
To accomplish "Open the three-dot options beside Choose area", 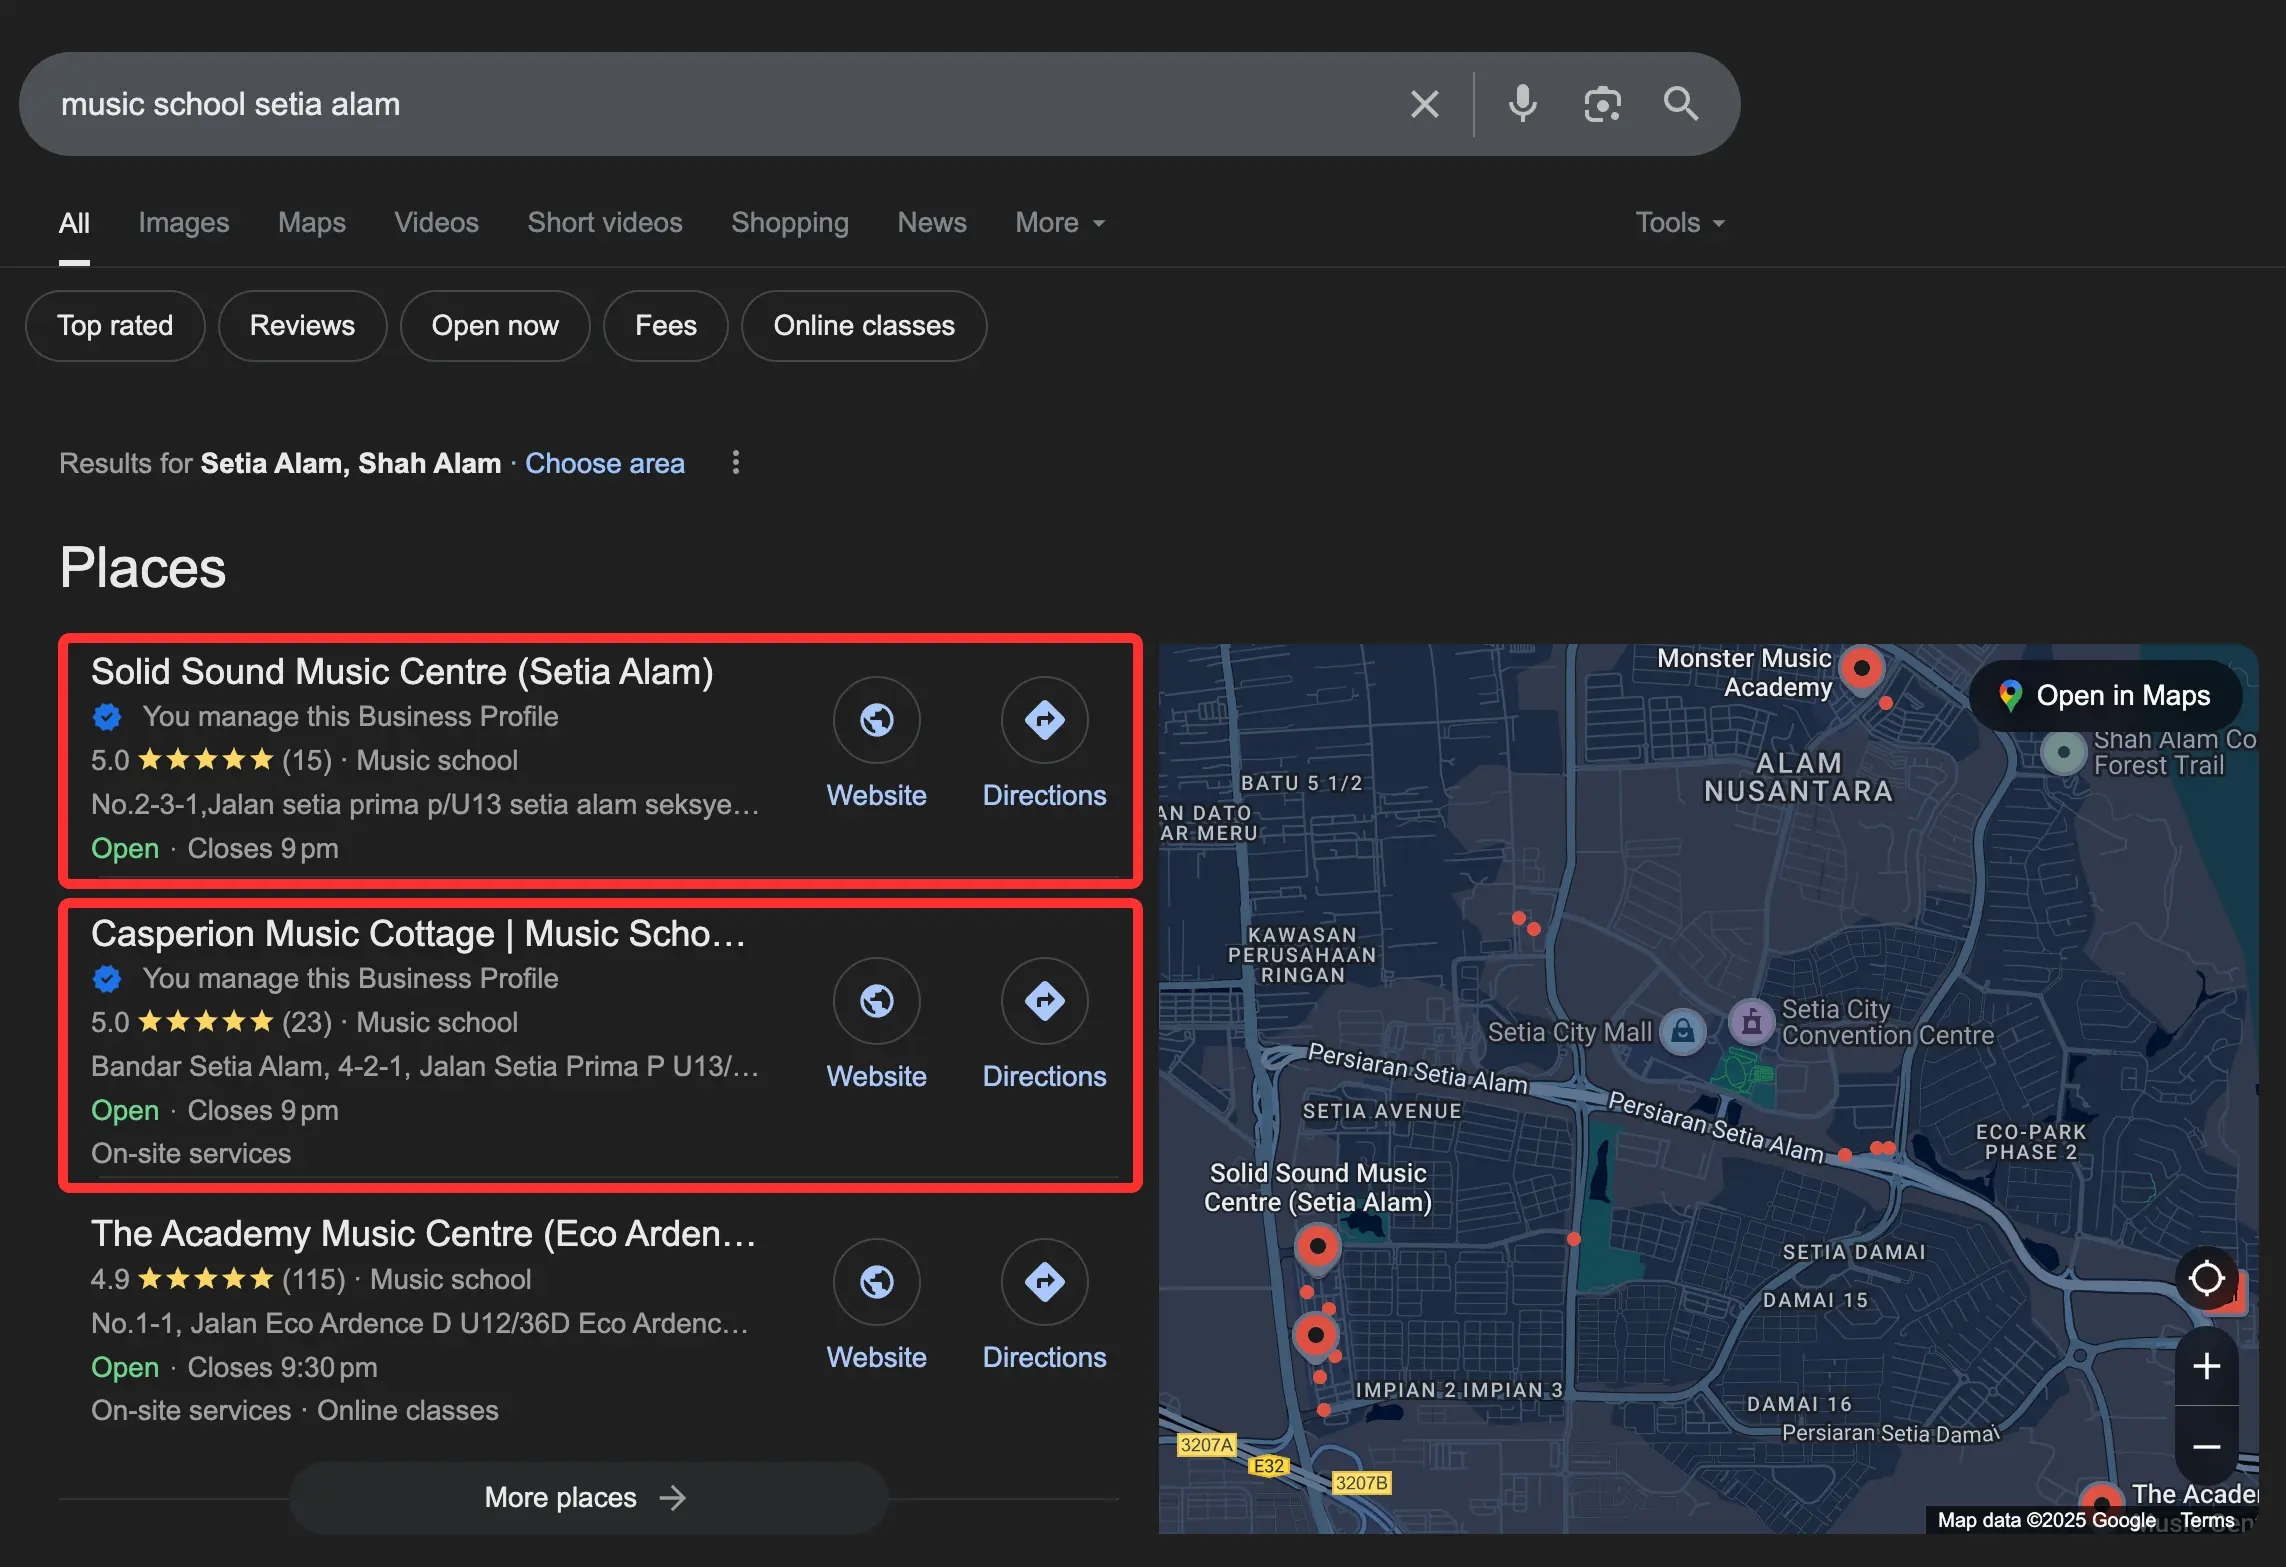I will pyautogui.click(x=736, y=462).
